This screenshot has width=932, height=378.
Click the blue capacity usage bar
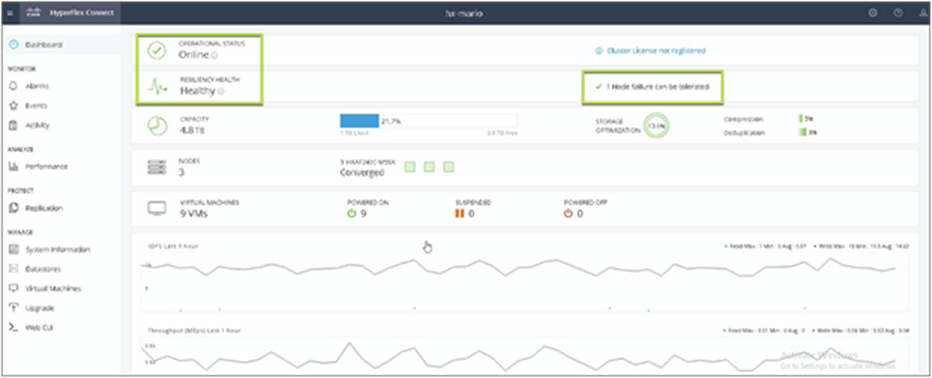(x=359, y=121)
